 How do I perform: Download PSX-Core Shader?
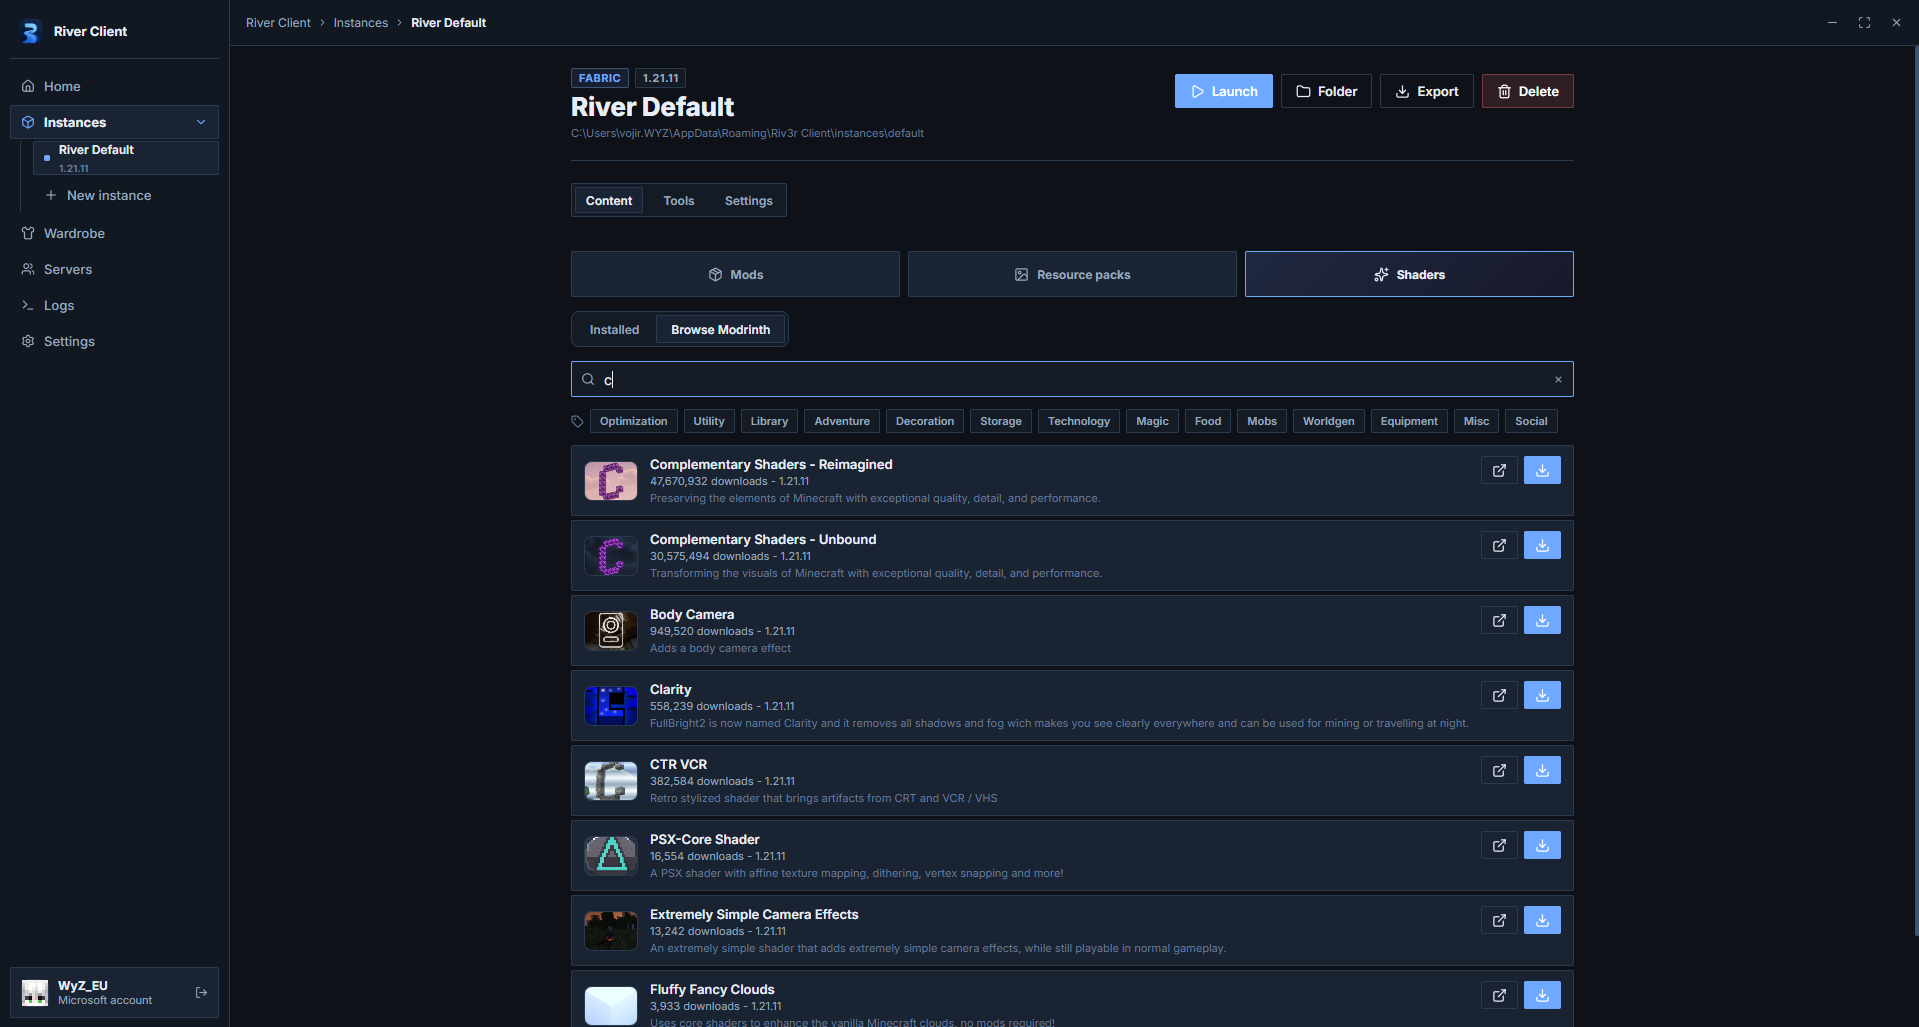point(1542,845)
